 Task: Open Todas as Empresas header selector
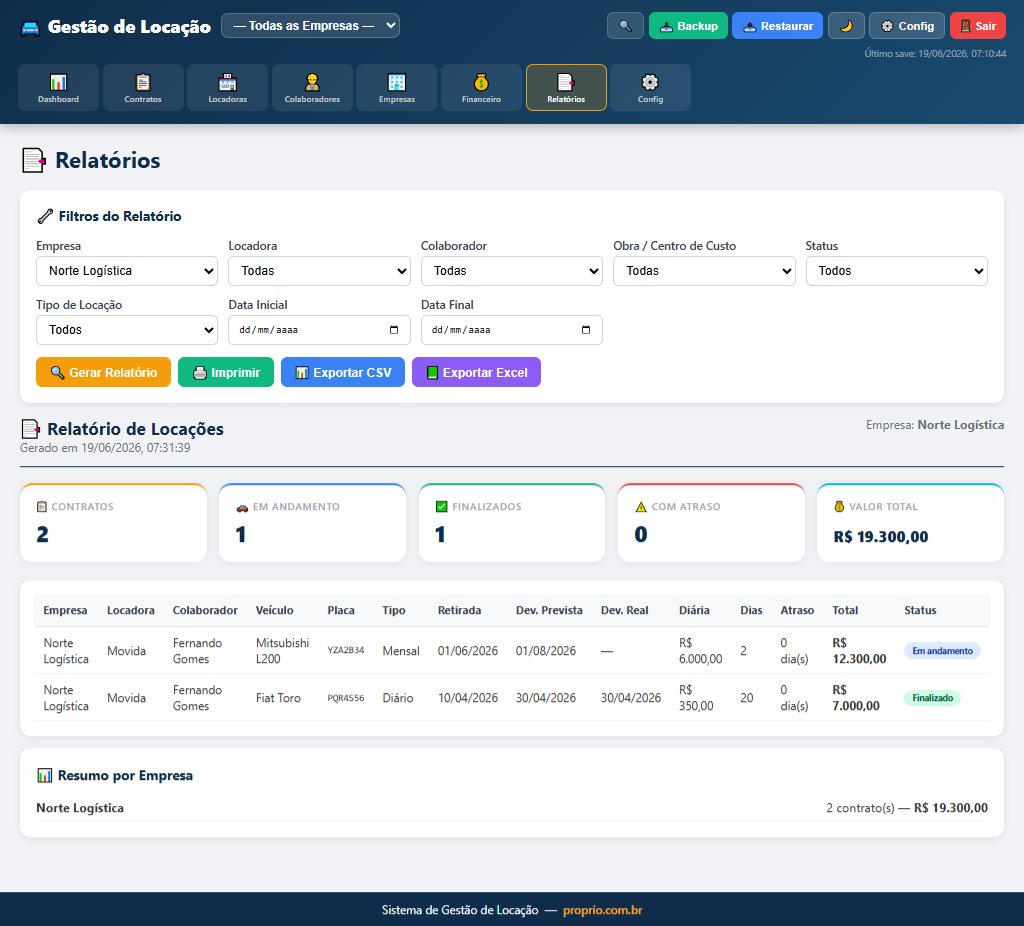coord(310,25)
